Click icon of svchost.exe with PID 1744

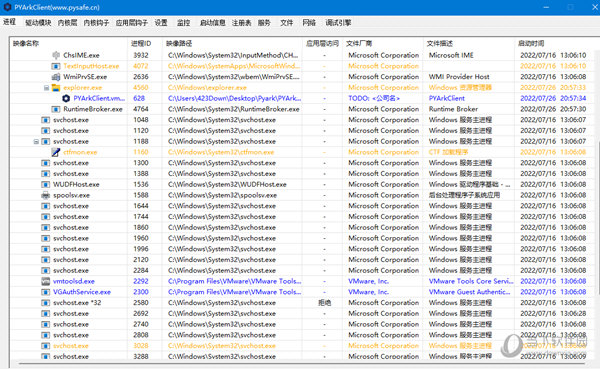(x=46, y=217)
